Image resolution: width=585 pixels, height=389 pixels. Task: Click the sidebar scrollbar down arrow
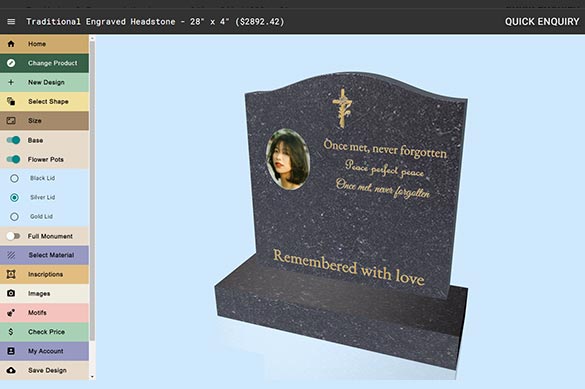tap(92, 377)
